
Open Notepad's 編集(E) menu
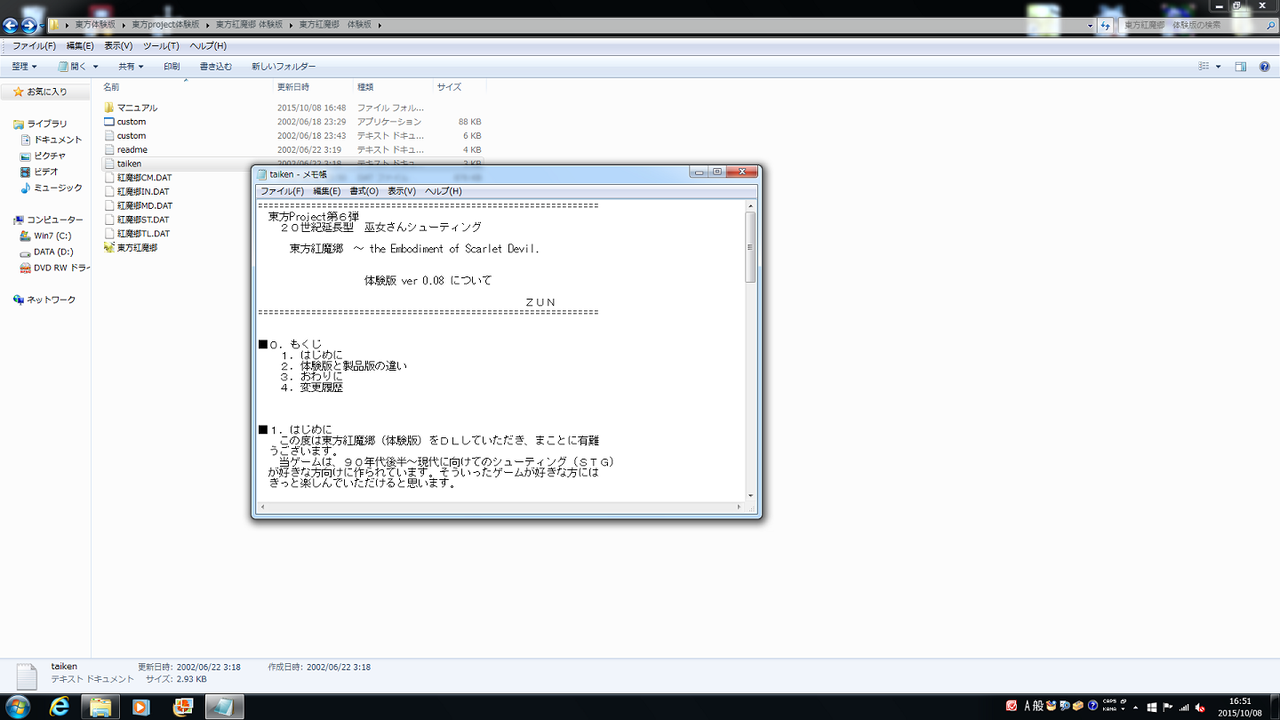(x=327, y=191)
